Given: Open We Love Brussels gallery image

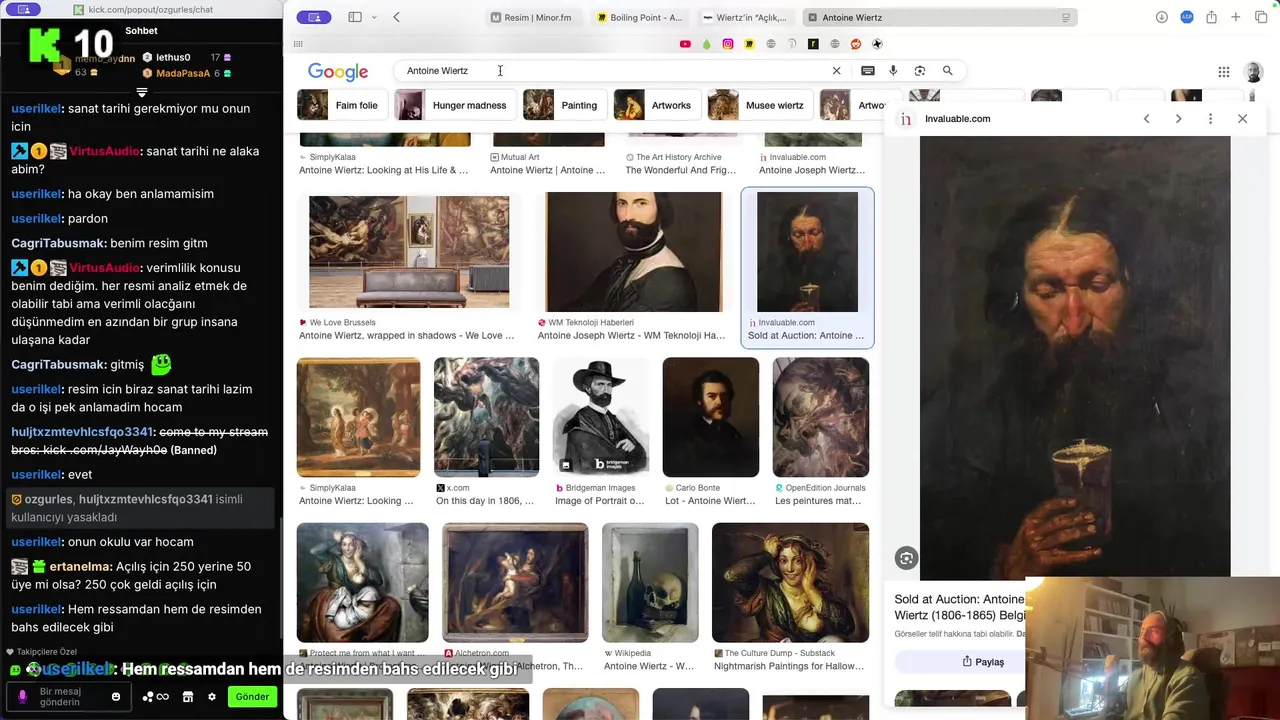Looking at the screenshot, I should pyautogui.click(x=409, y=252).
